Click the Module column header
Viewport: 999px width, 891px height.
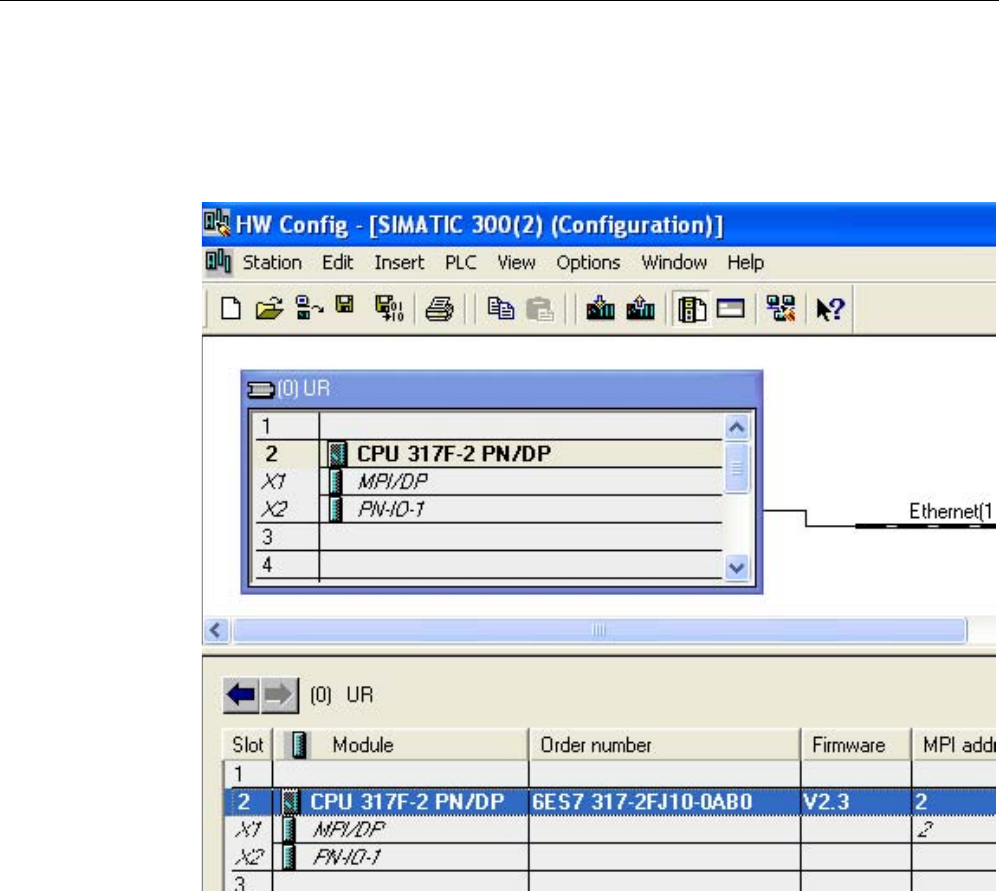point(401,744)
